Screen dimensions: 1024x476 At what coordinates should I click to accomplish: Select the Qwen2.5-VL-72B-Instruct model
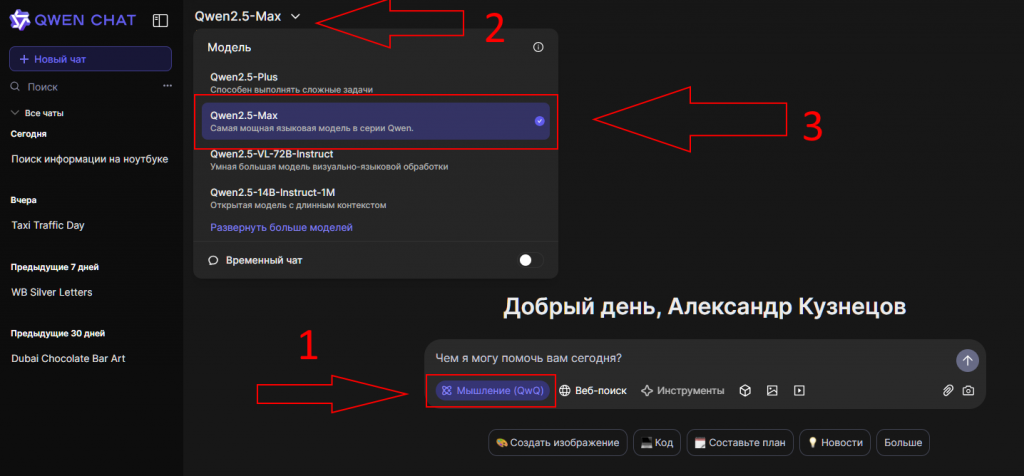coord(376,160)
